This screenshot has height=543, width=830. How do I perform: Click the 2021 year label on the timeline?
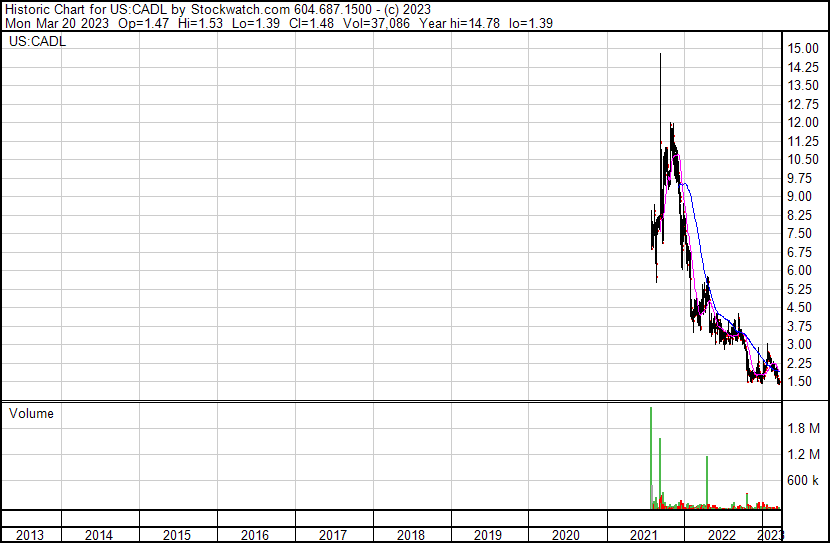point(644,535)
